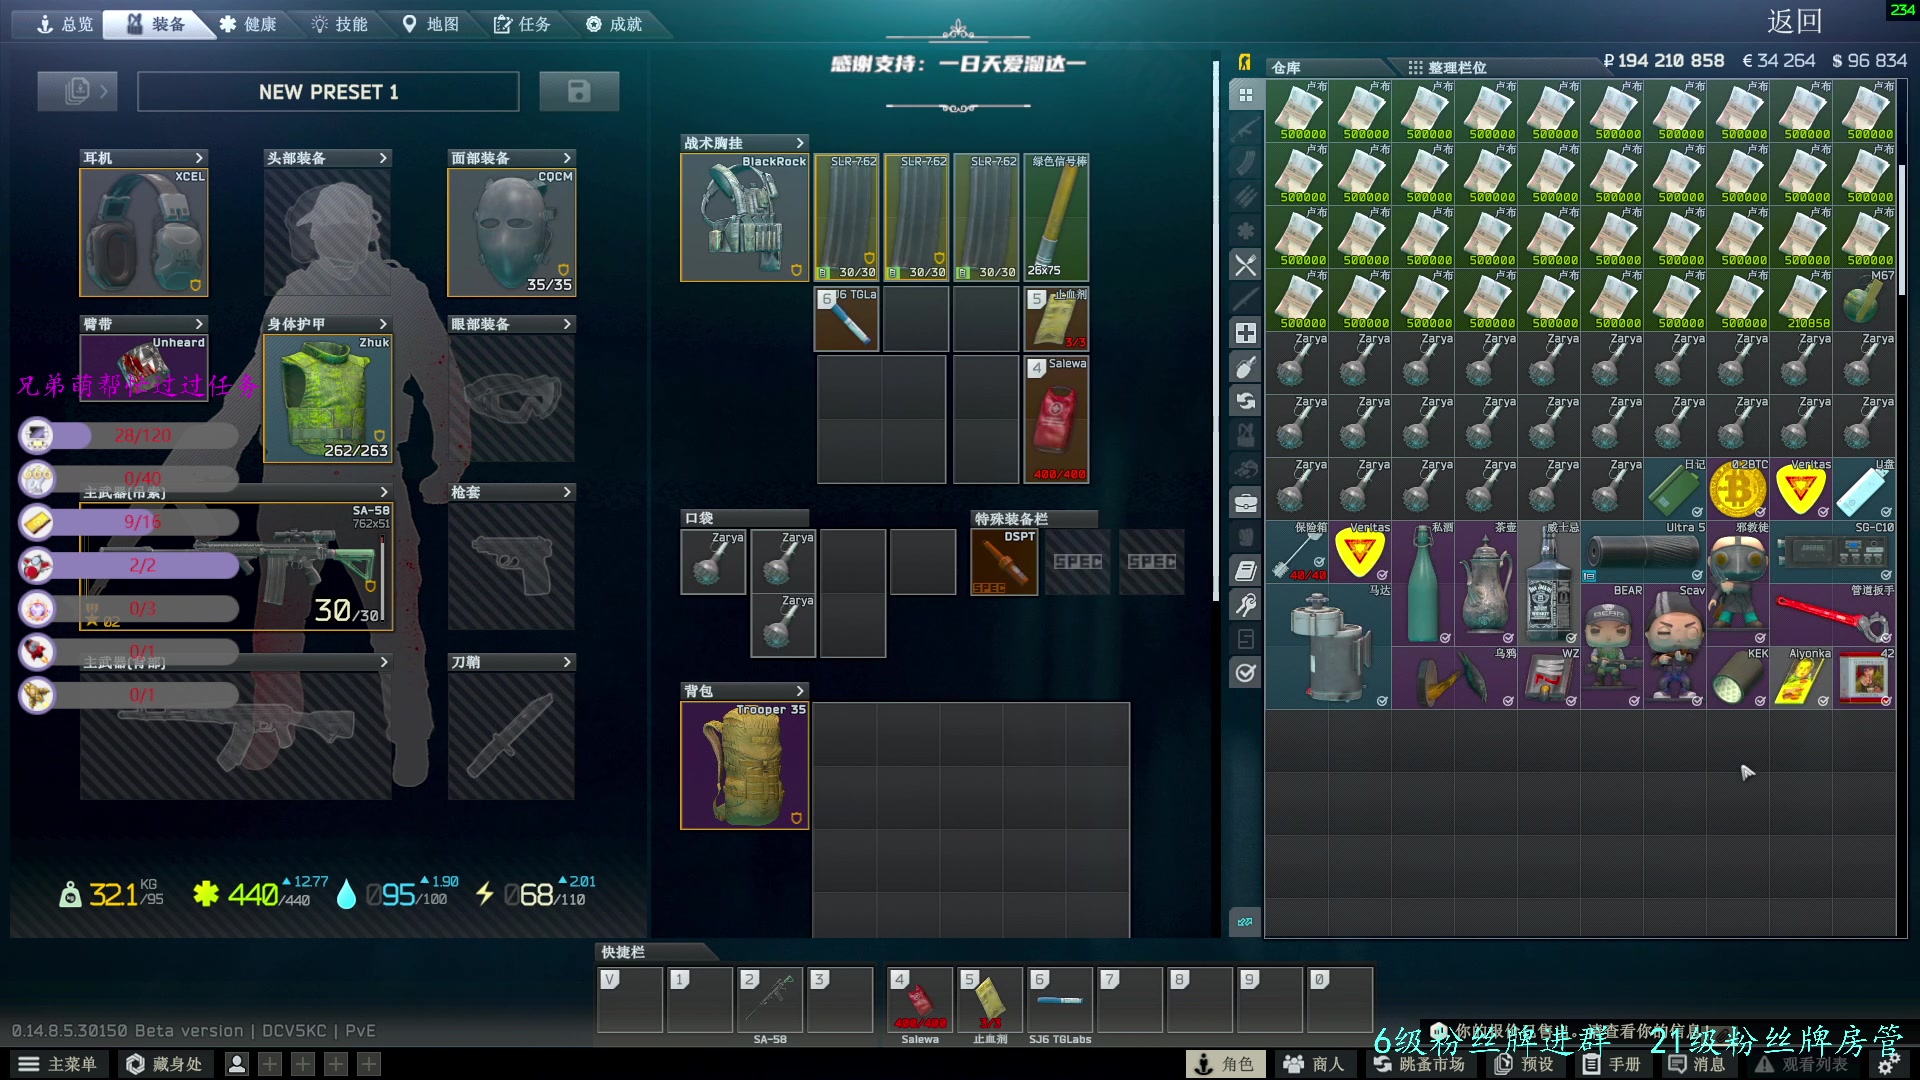The height and width of the screenshot is (1080, 1920).
Task: Filter stash by containers briefcase icon
Action: point(1245,503)
